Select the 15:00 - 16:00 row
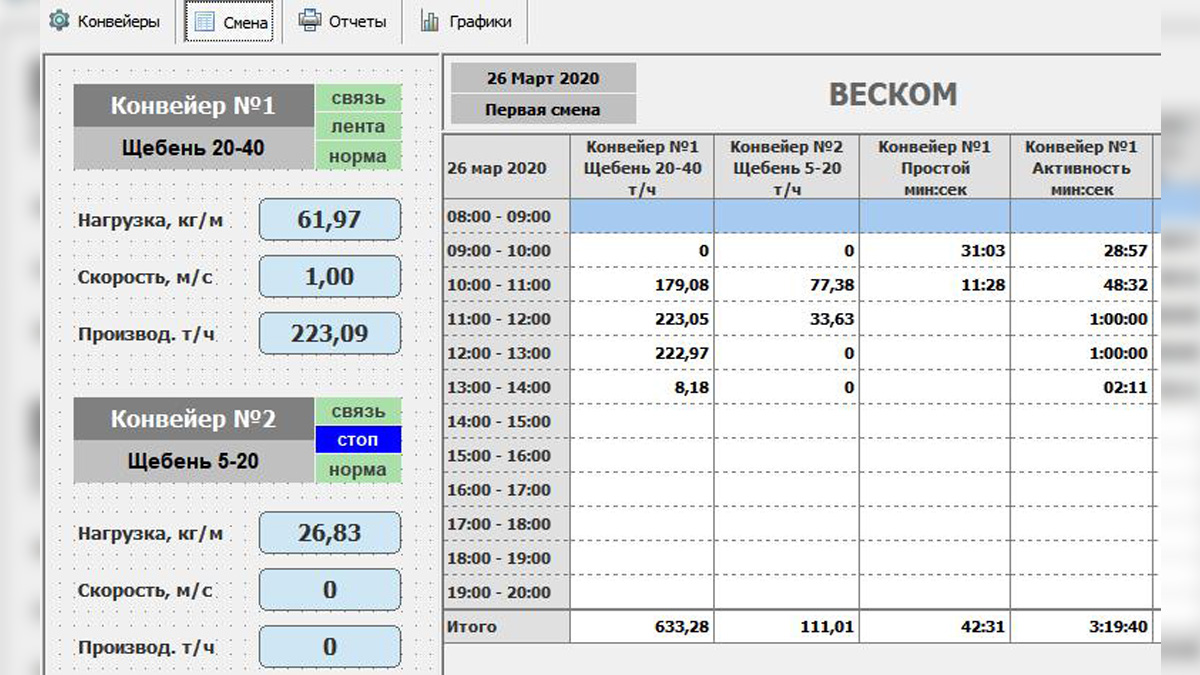This screenshot has height=675, width=1200. click(800, 455)
